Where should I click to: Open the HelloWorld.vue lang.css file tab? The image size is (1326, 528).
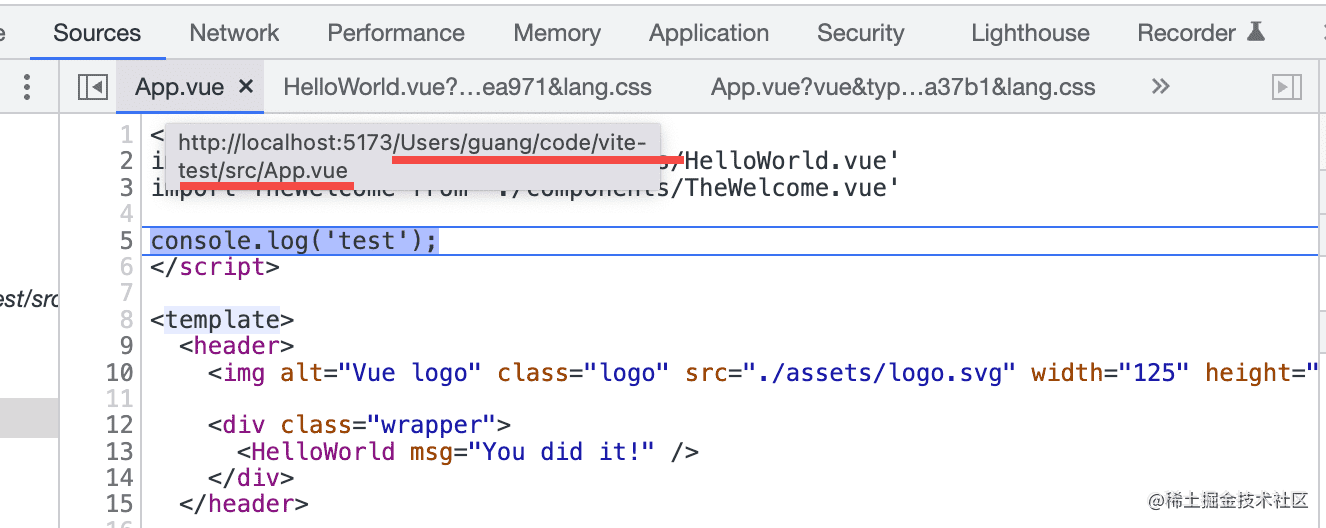(x=468, y=87)
